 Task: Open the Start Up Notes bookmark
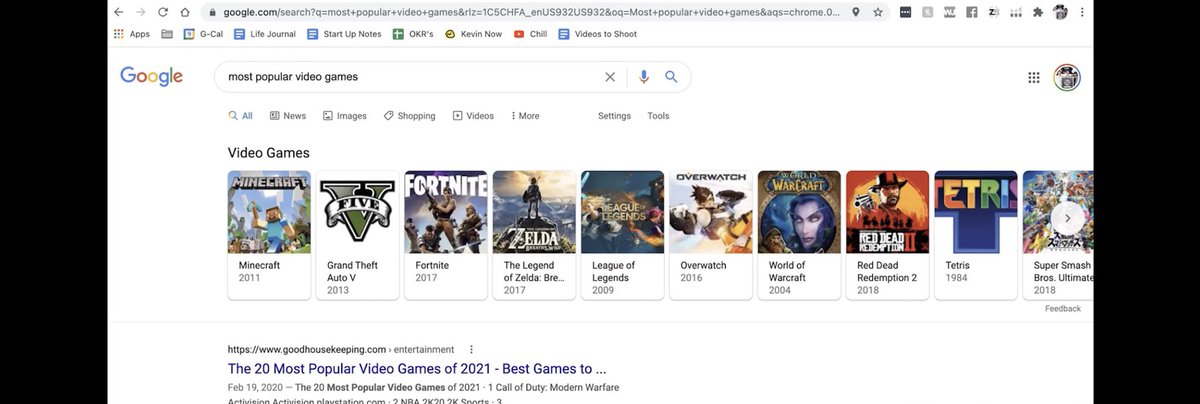tap(345, 33)
